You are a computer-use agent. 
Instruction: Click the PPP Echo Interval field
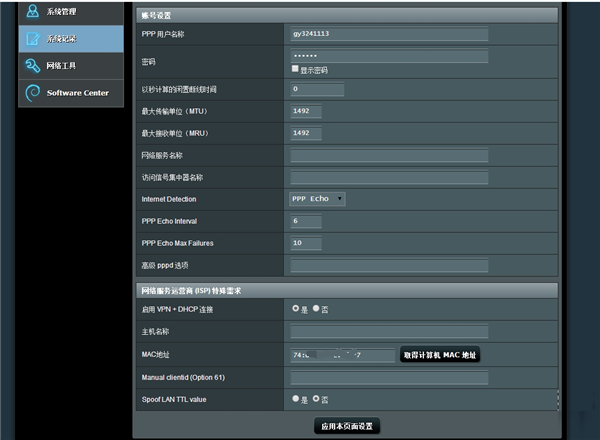click(306, 221)
